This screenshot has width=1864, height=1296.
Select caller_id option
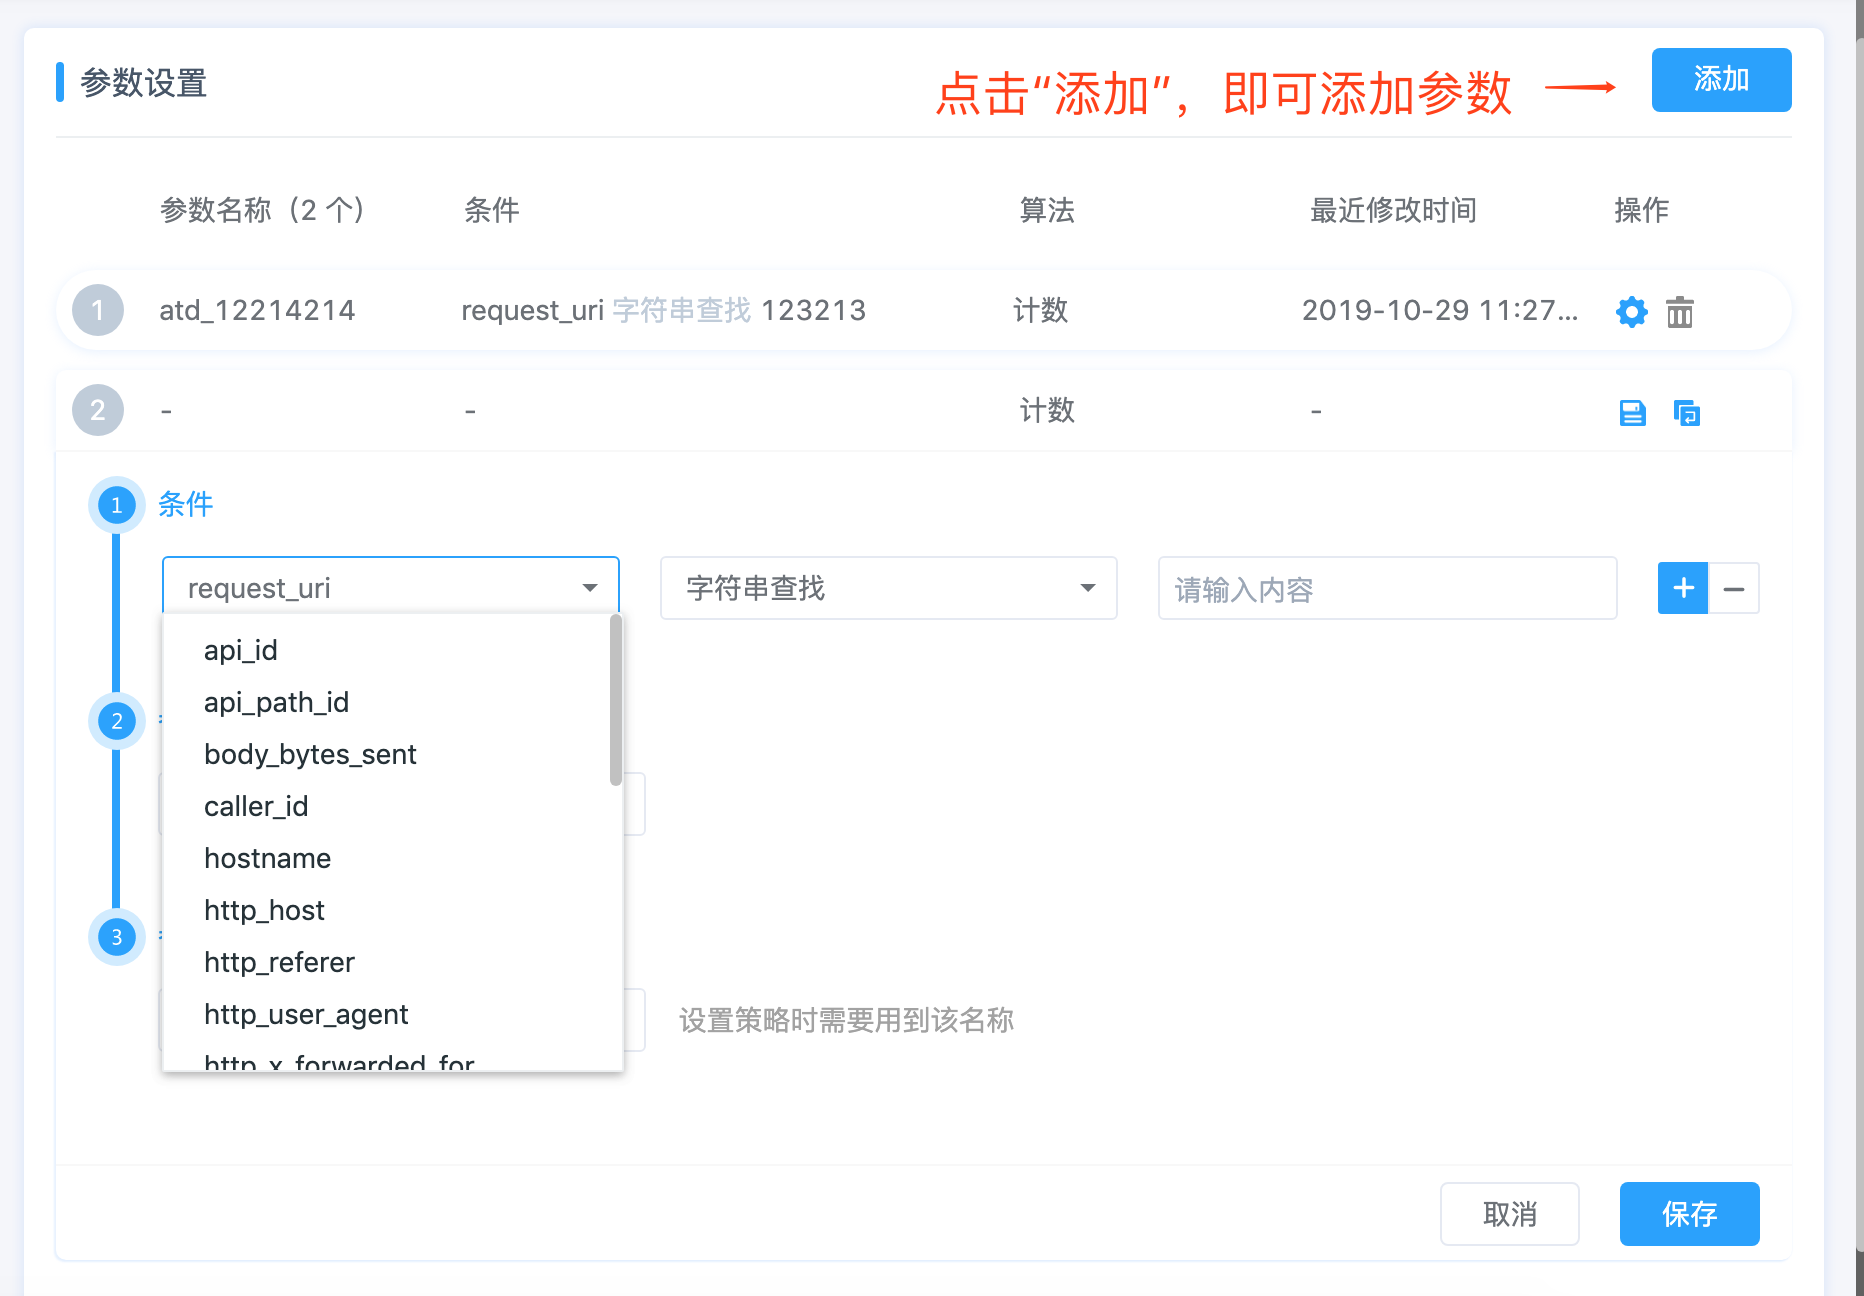click(391, 806)
